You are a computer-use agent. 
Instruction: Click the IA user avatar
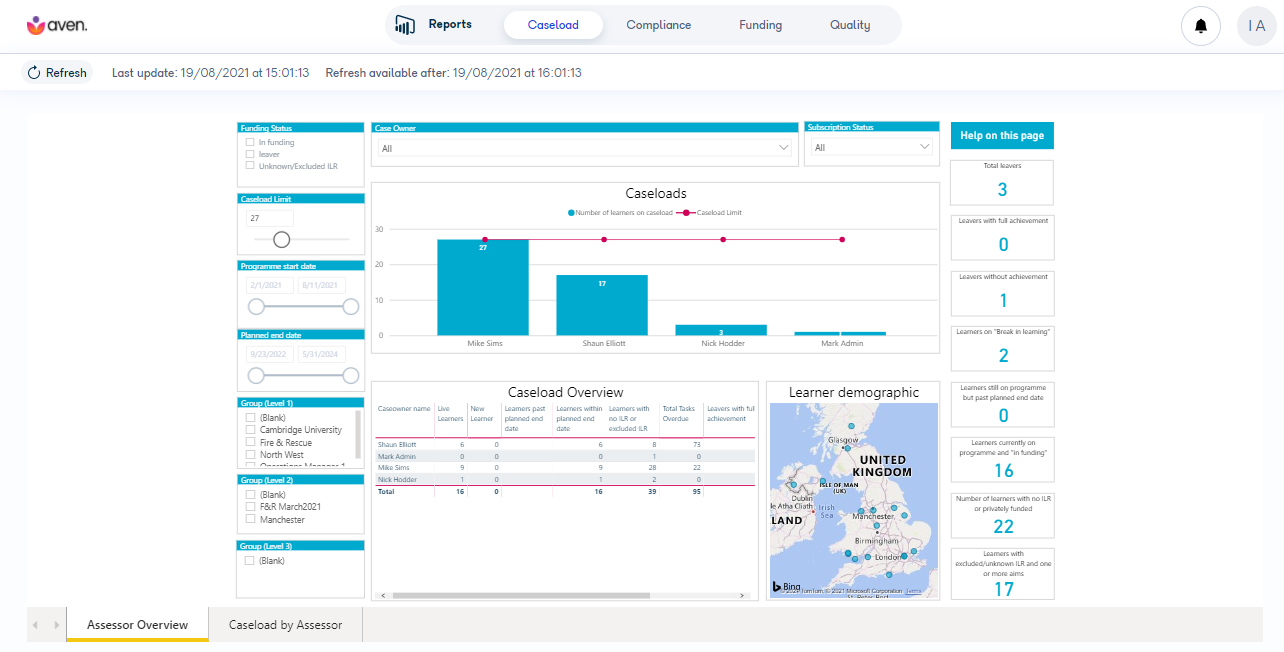click(1257, 25)
